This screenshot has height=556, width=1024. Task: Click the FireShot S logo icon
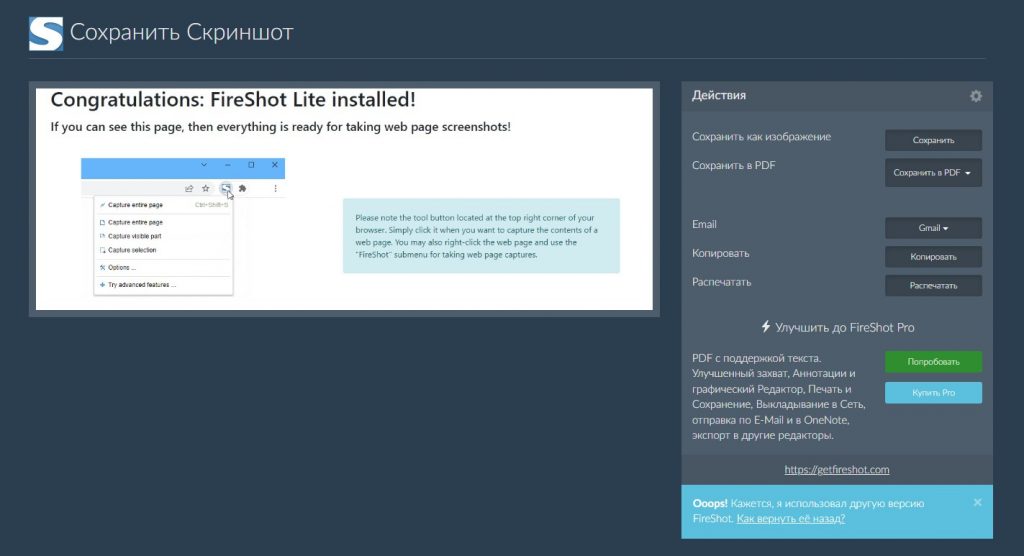[46, 33]
